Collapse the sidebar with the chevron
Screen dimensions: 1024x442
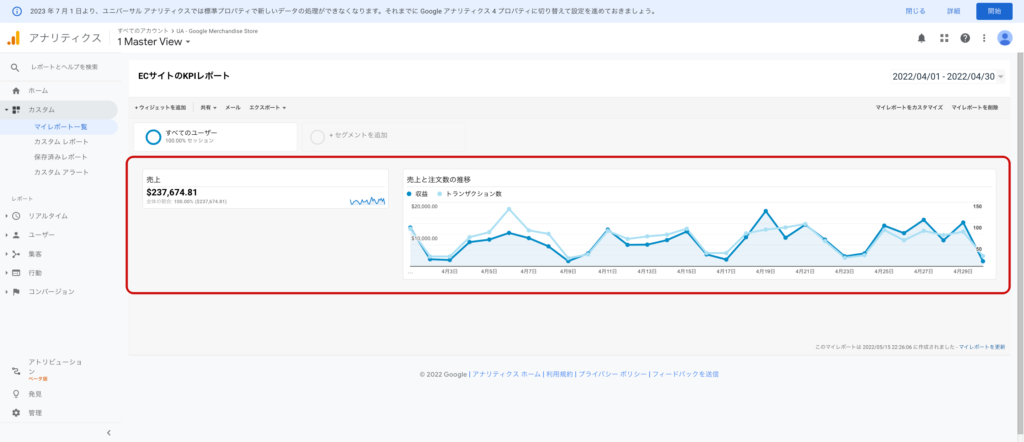click(x=109, y=432)
